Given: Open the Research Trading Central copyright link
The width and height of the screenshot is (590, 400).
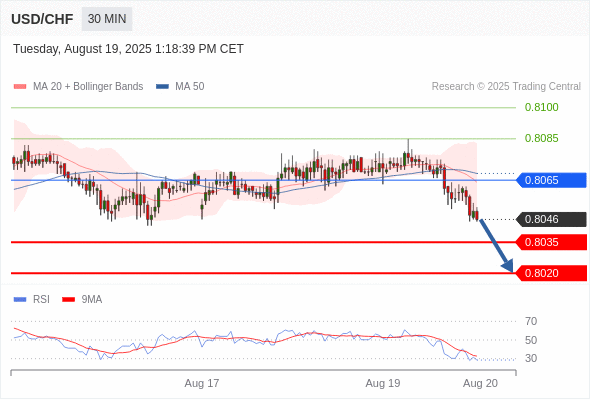Looking at the screenshot, I should (506, 87).
